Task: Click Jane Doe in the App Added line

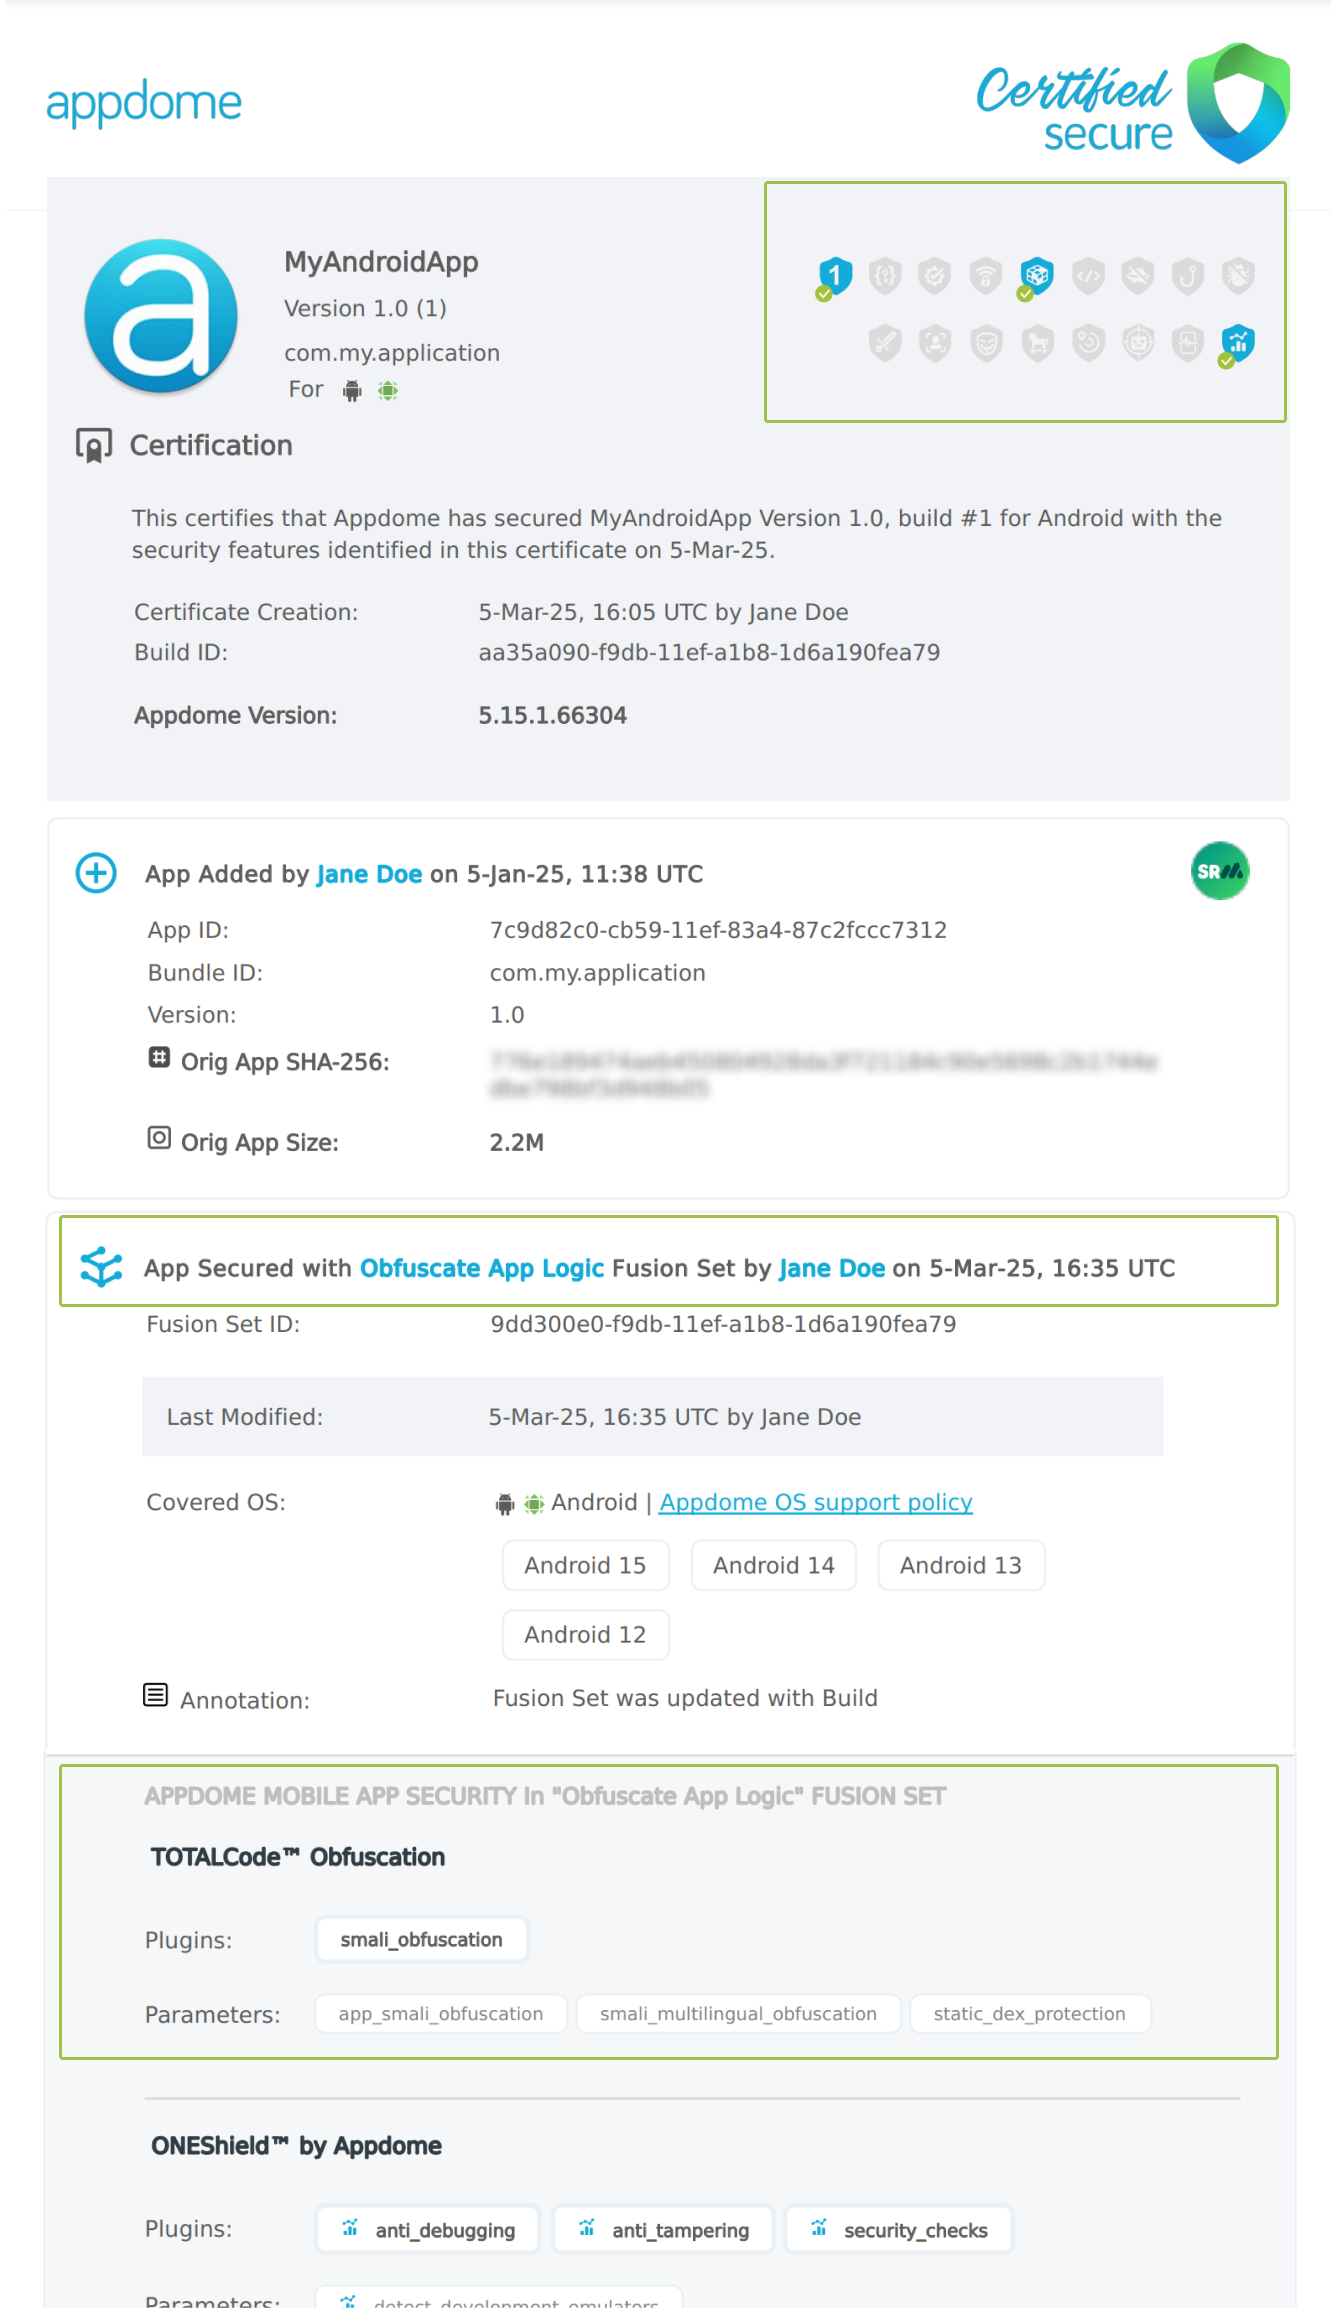Action: pos(369,874)
